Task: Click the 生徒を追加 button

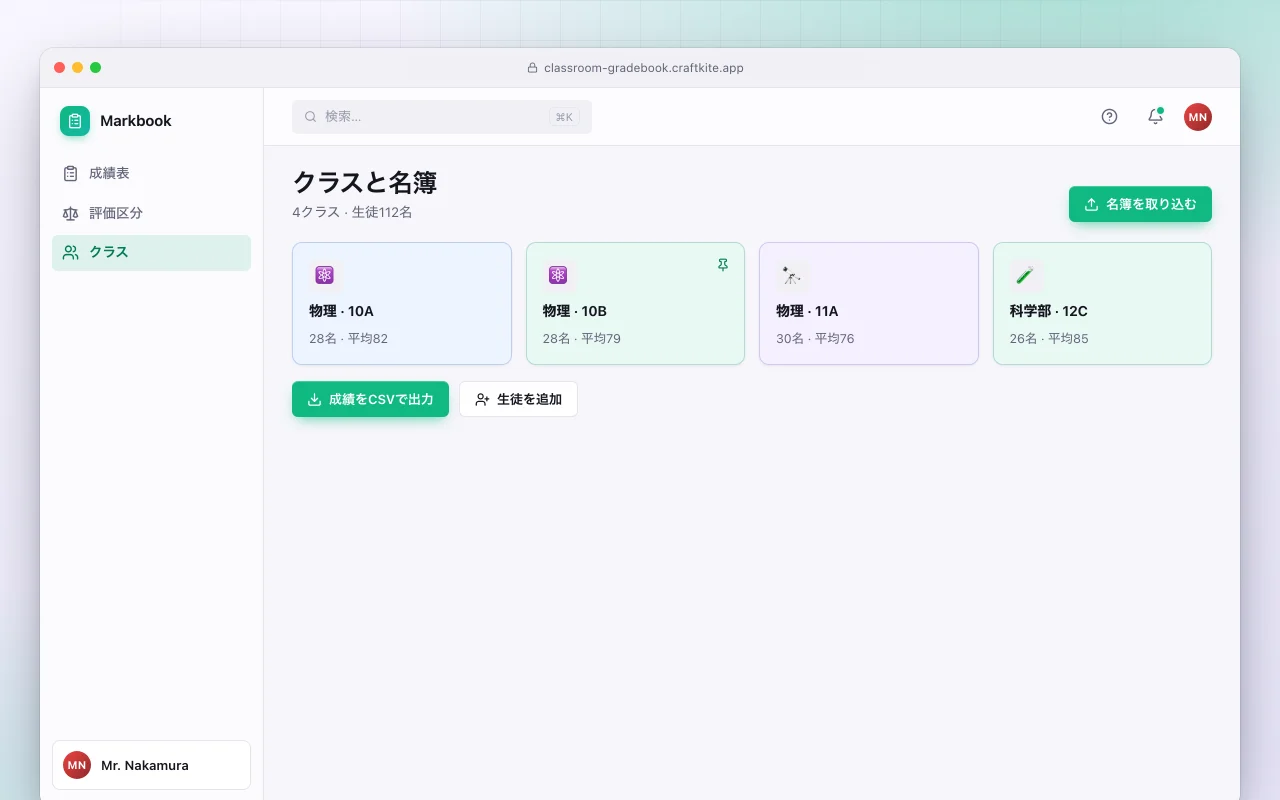Action: point(518,399)
